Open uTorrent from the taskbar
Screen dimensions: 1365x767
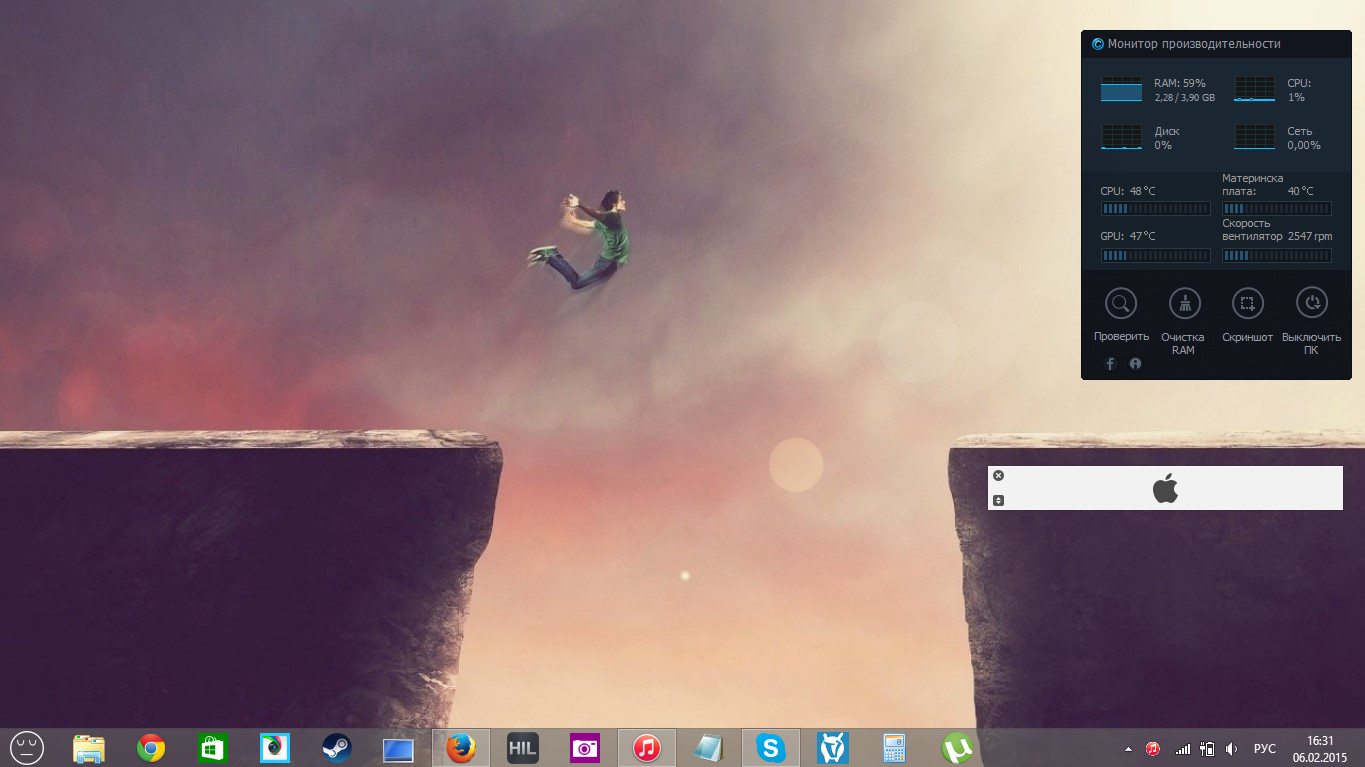pos(957,748)
